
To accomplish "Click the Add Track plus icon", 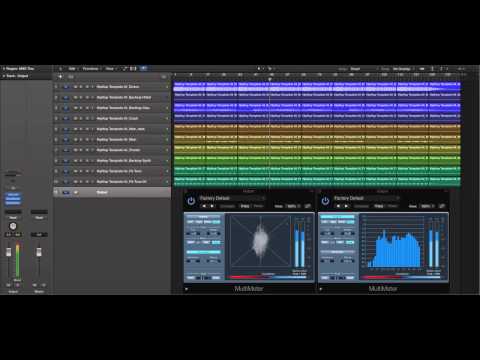I will (60, 76).
